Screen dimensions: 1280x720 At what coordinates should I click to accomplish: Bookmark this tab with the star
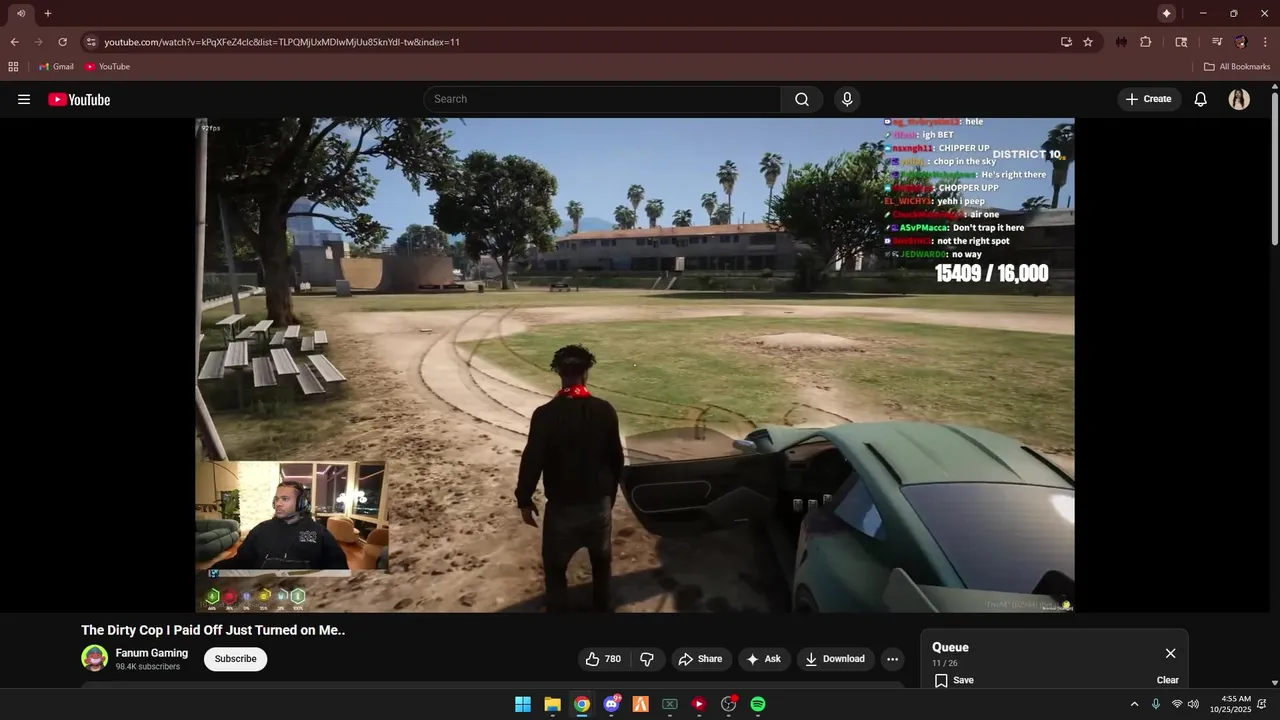click(x=1088, y=42)
